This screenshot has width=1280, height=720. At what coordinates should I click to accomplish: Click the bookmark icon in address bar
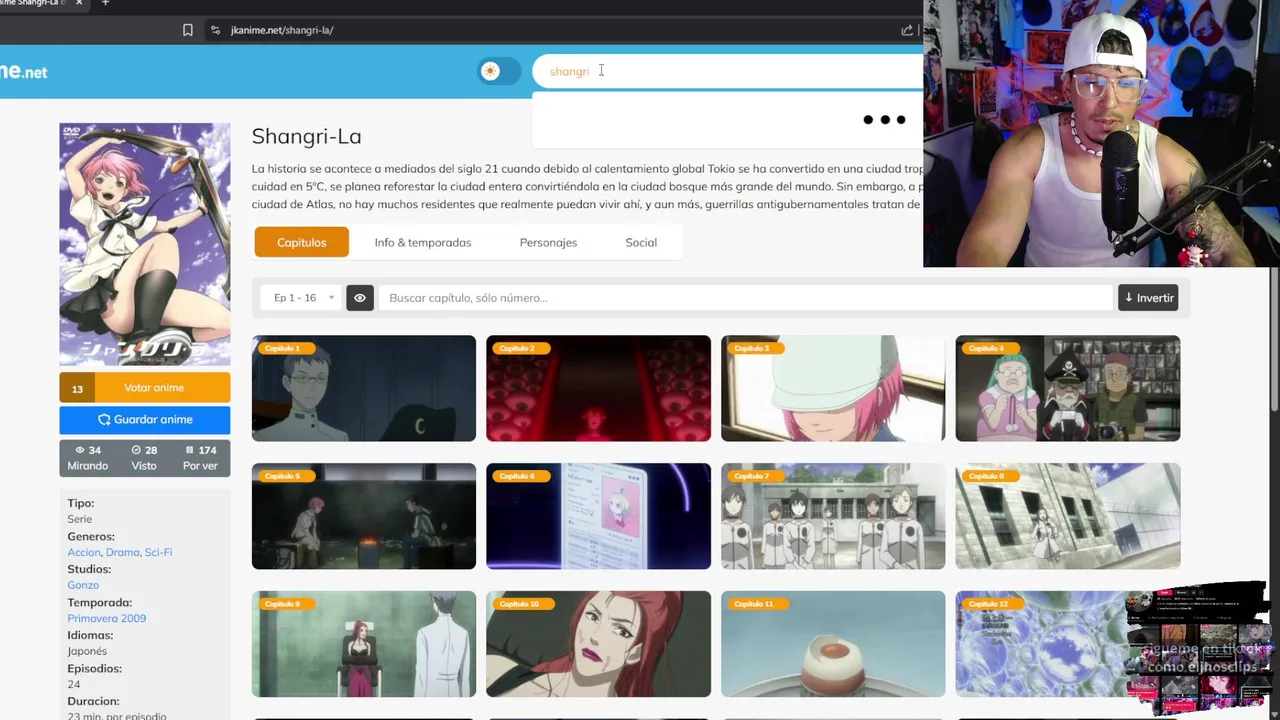point(187,30)
